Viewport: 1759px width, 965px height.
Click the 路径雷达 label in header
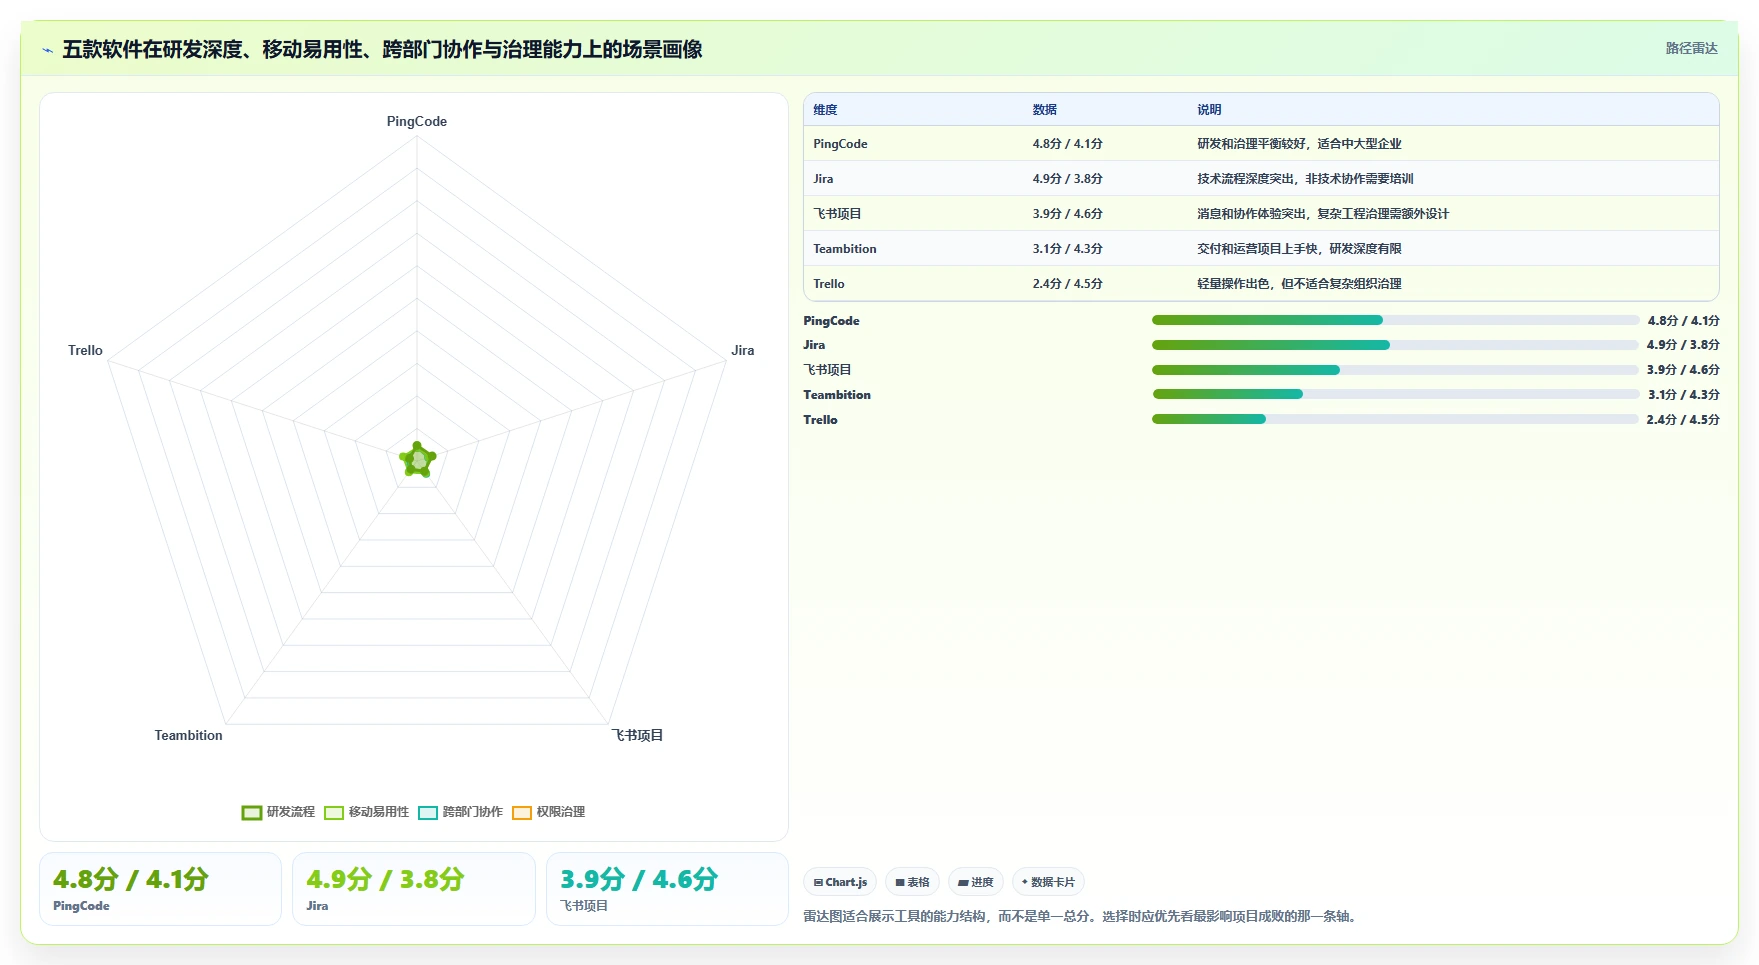coord(1691,48)
